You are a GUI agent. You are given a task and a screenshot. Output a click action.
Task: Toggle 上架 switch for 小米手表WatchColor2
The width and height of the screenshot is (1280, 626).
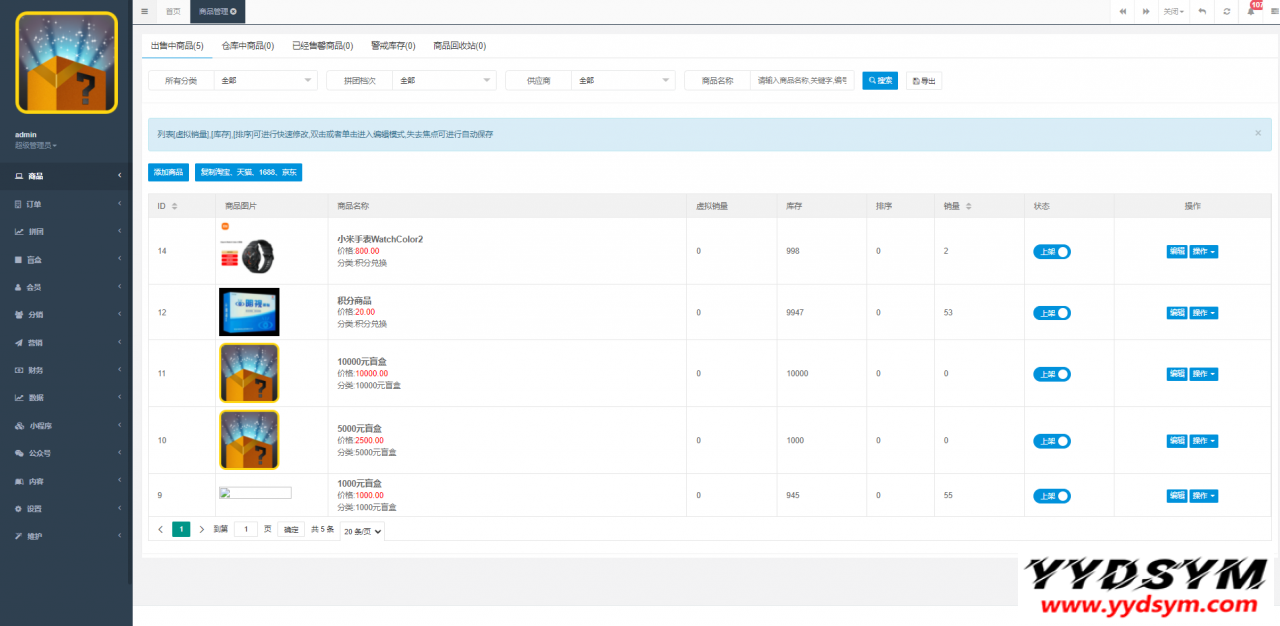[x=1051, y=252]
